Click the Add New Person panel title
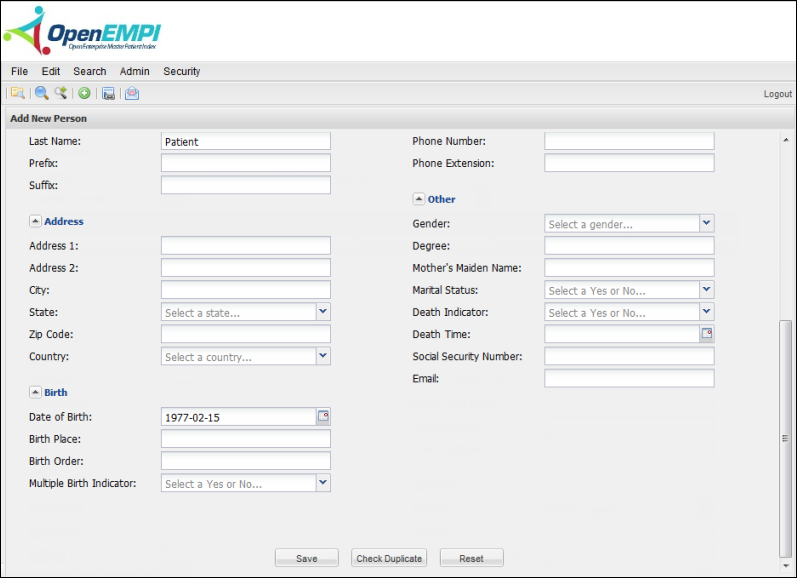Viewport: 797px width, 578px height. point(48,118)
